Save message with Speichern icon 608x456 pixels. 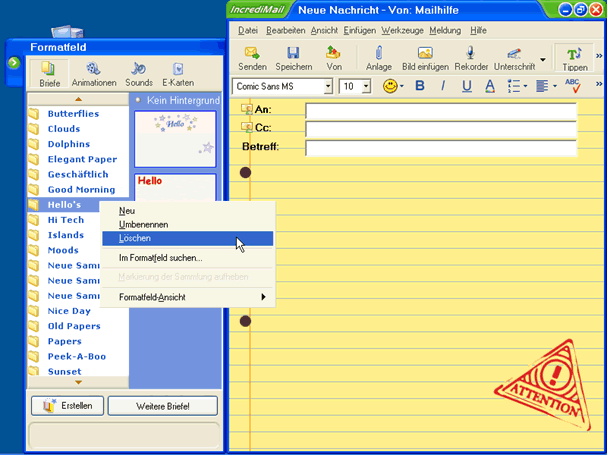coord(294,59)
